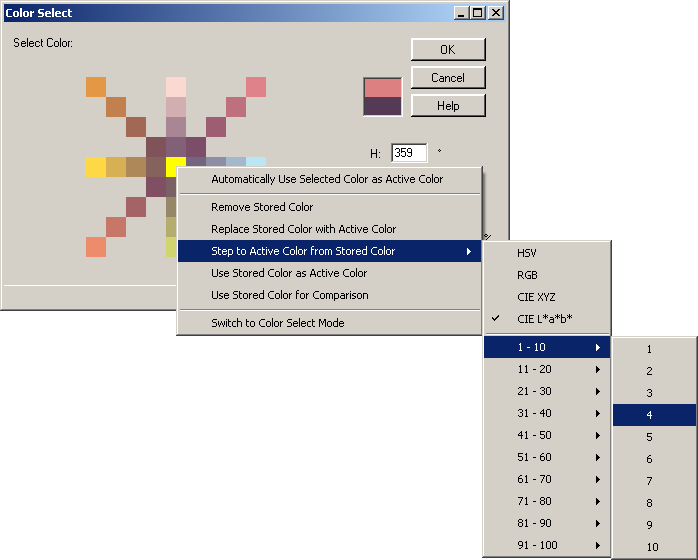The image size is (698, 560).
Task: Choose Switch to Color Select Mode
Action: tap(329, 323)
